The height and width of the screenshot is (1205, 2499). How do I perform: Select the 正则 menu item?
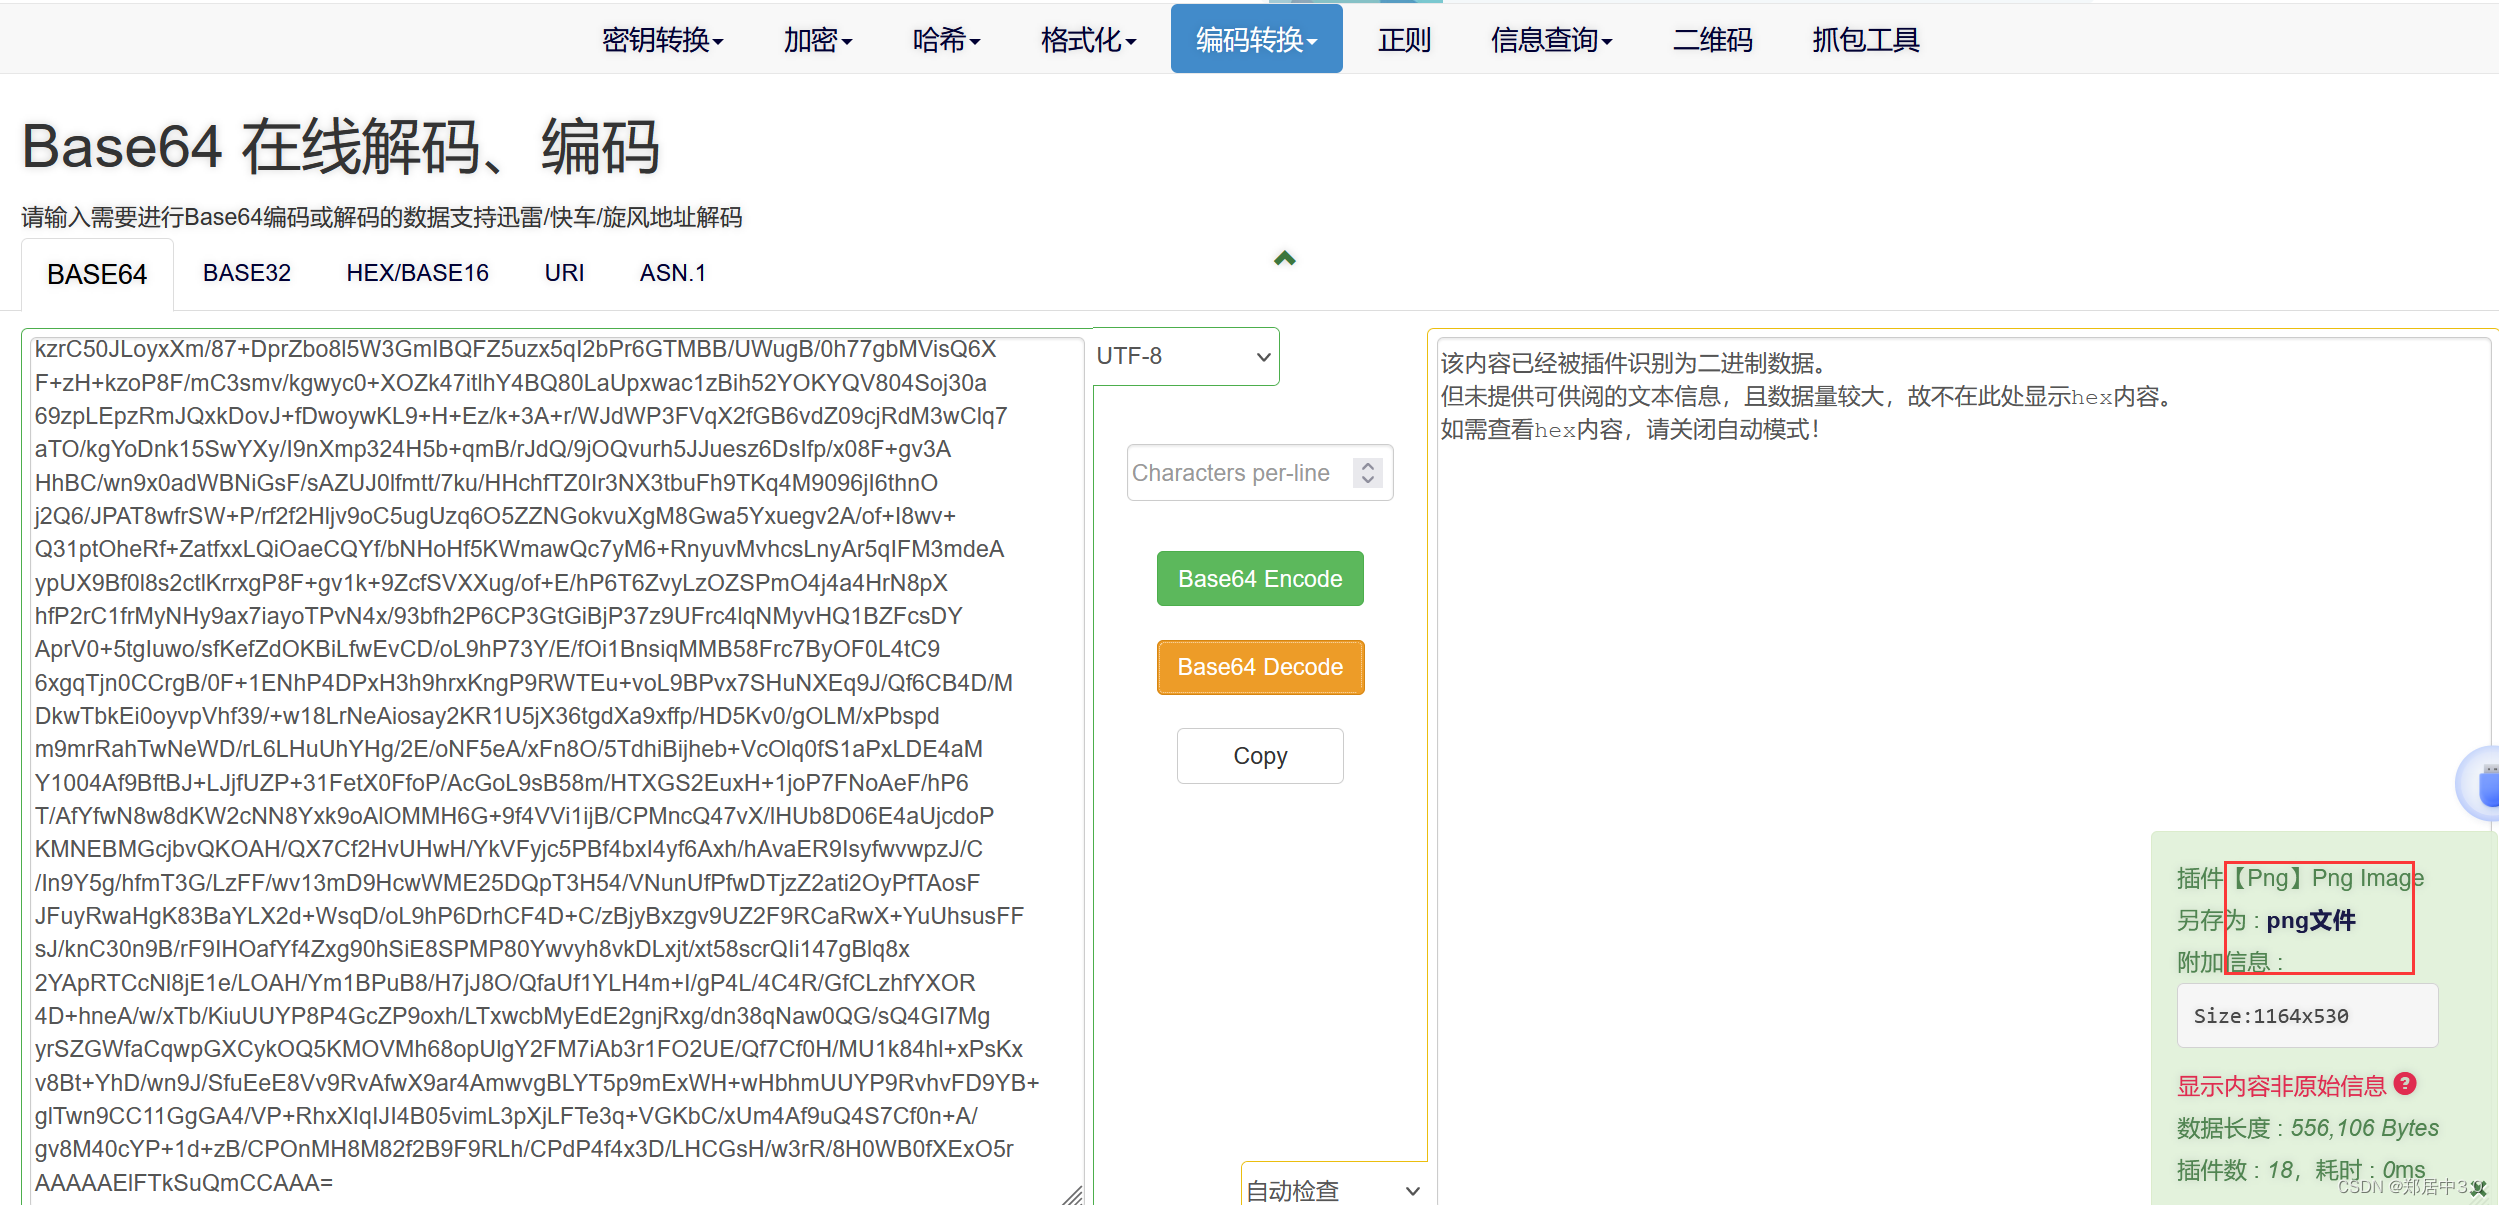pos(1404,39)
